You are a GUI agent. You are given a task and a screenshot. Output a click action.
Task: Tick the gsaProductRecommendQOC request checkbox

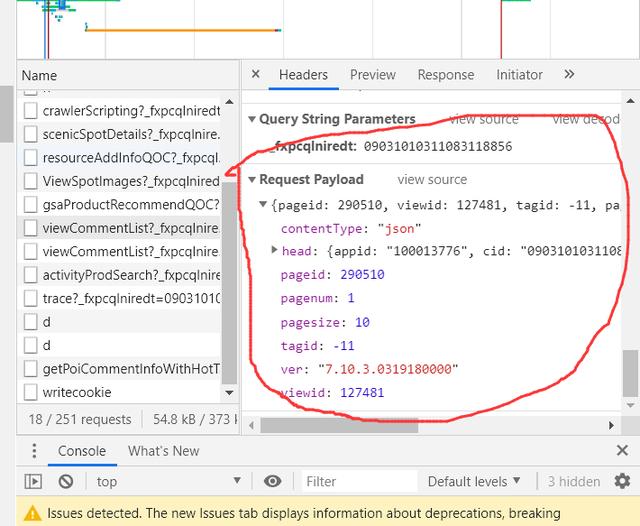(x=31, y=204)
